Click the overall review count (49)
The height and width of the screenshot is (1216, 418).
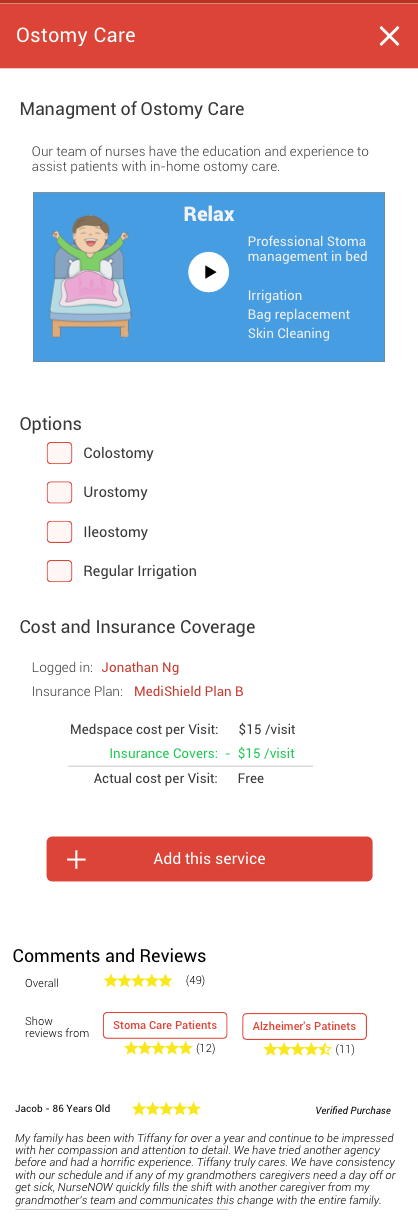coord(195,981)
